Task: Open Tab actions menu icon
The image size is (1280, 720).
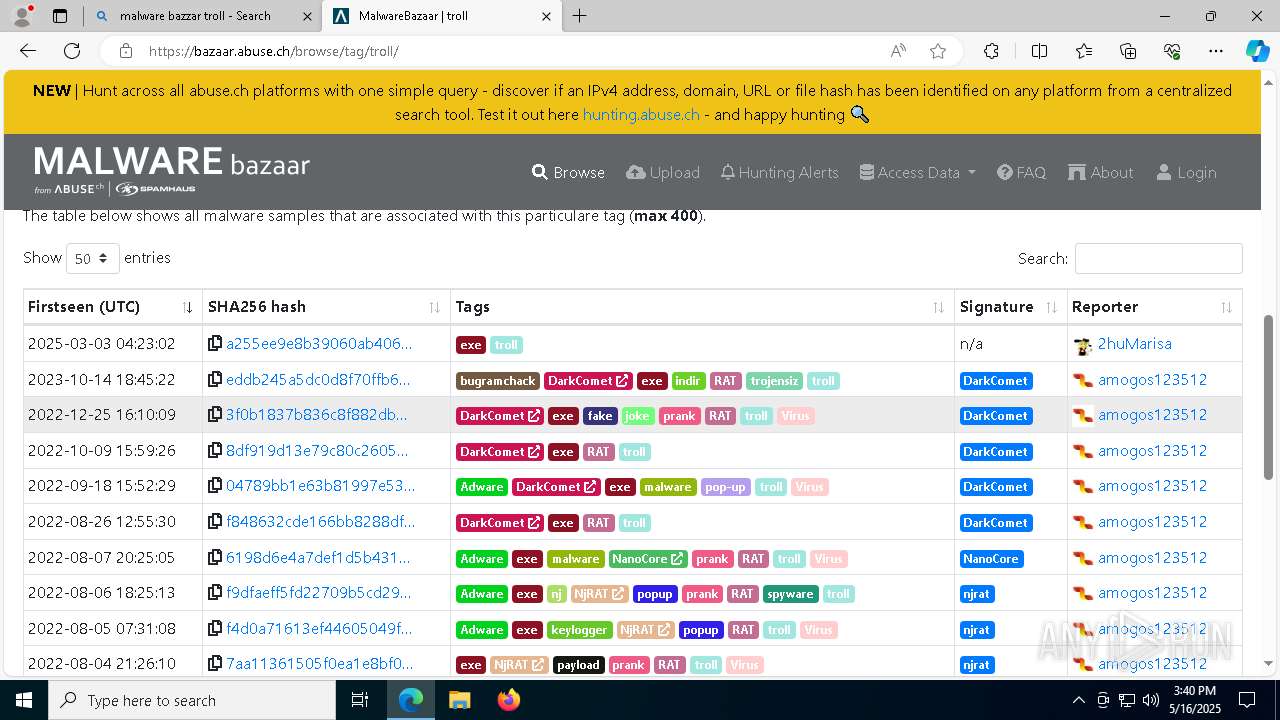Action: [x=60, y=16]
